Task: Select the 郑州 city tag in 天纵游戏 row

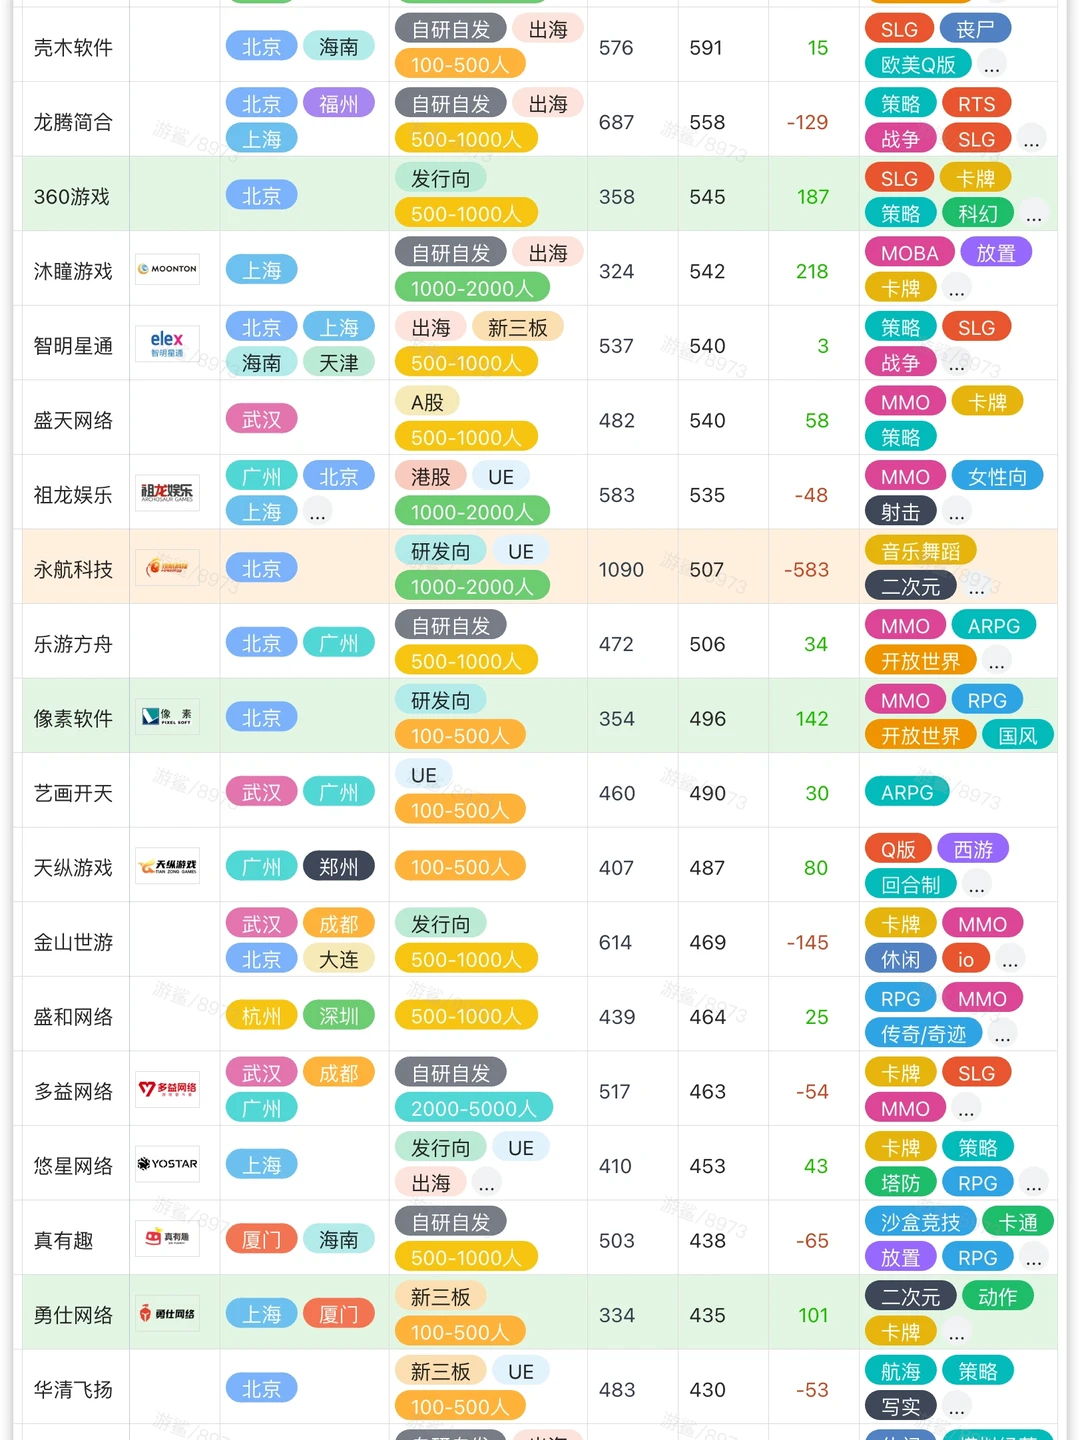Action: coord(338,866)
